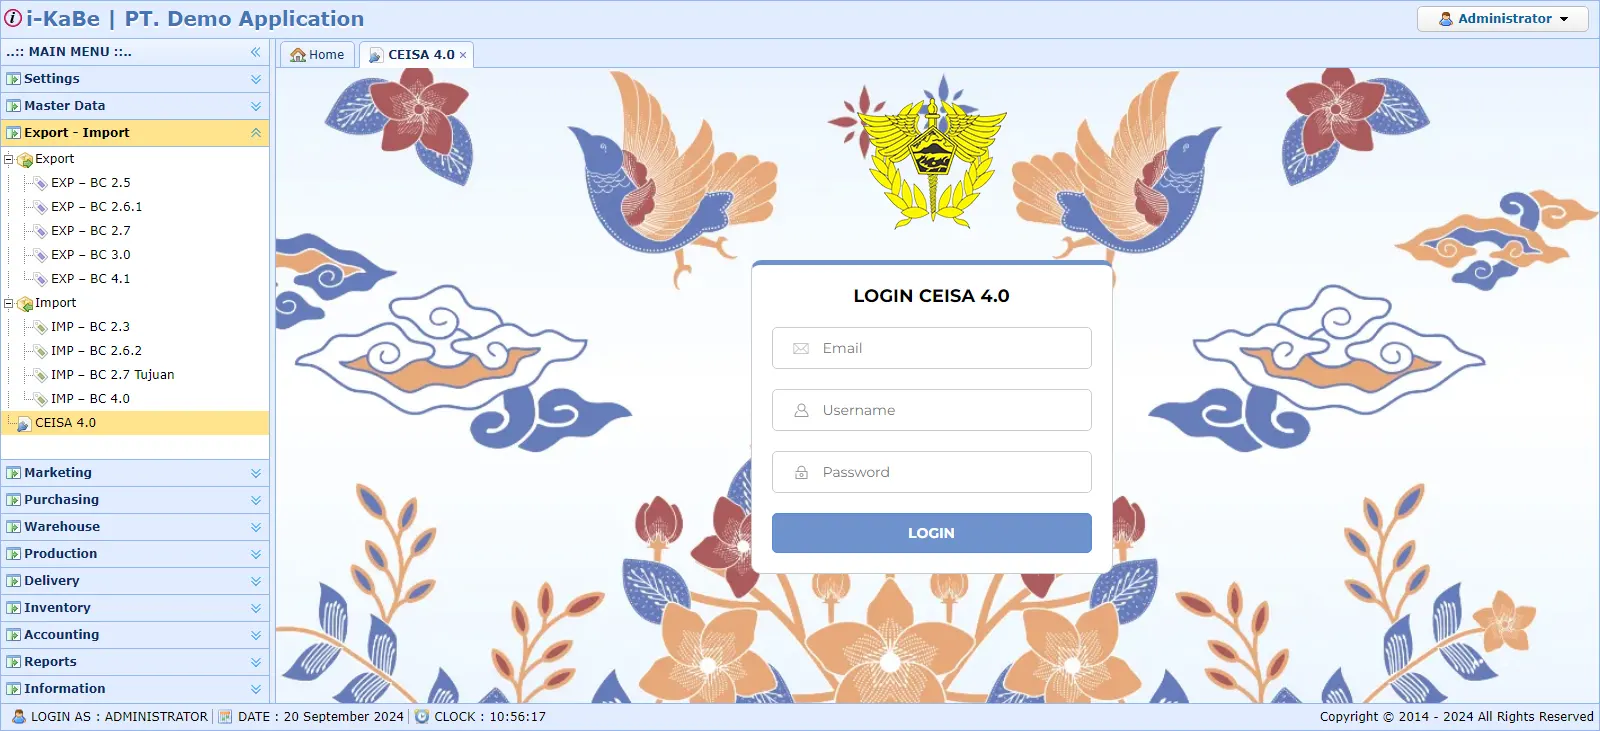Click the Email input field
This screenshot has width=1600, height=731.
(931, 348)
